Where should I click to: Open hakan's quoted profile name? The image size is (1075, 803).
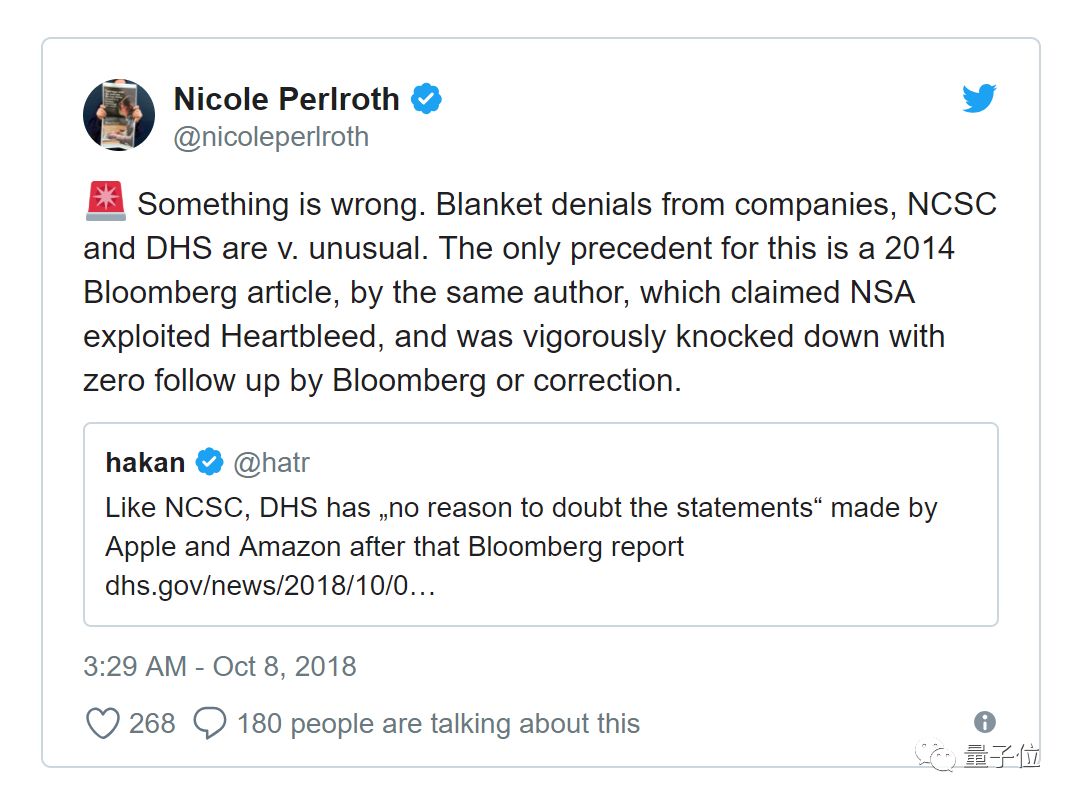145,463
